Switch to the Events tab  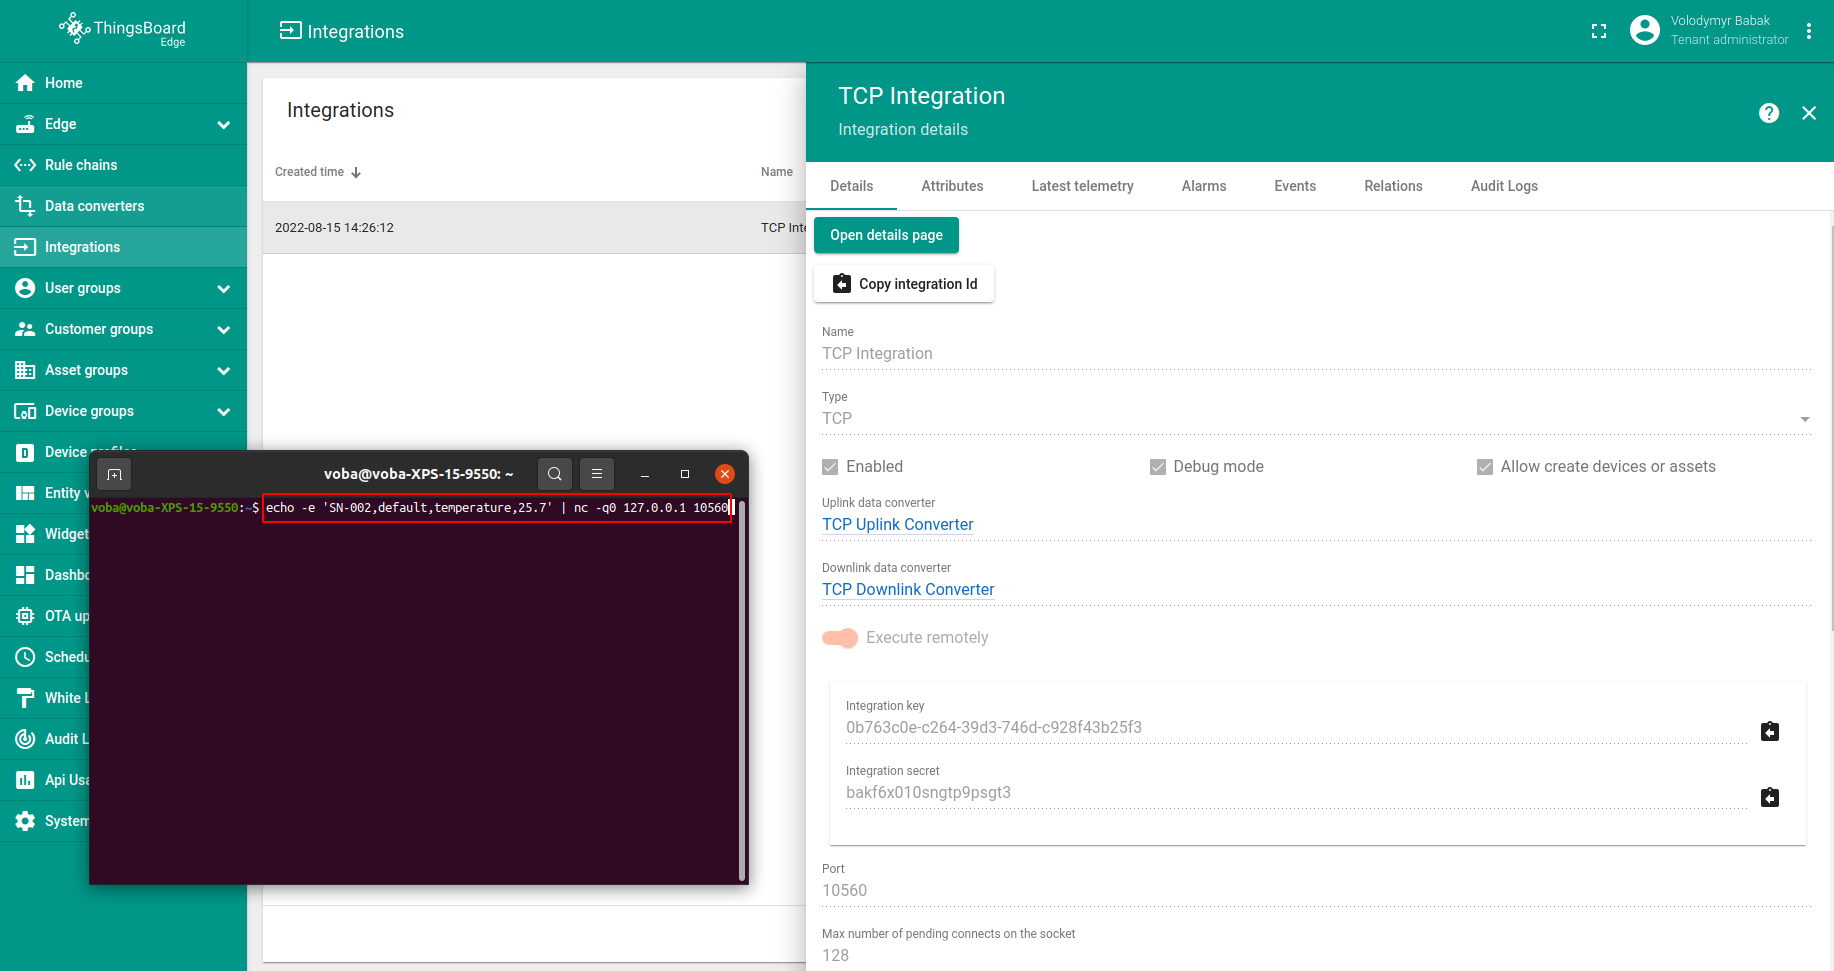click(1295, 186)
